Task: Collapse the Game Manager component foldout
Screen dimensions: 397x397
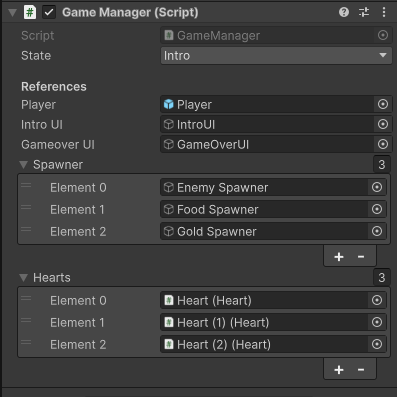Action: point(13,13)
